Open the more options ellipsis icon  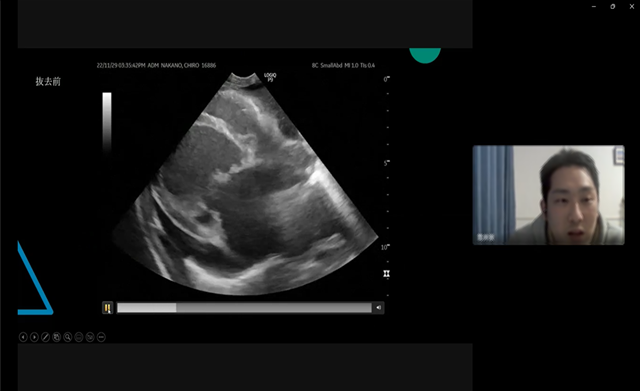[x=101, y=337]
